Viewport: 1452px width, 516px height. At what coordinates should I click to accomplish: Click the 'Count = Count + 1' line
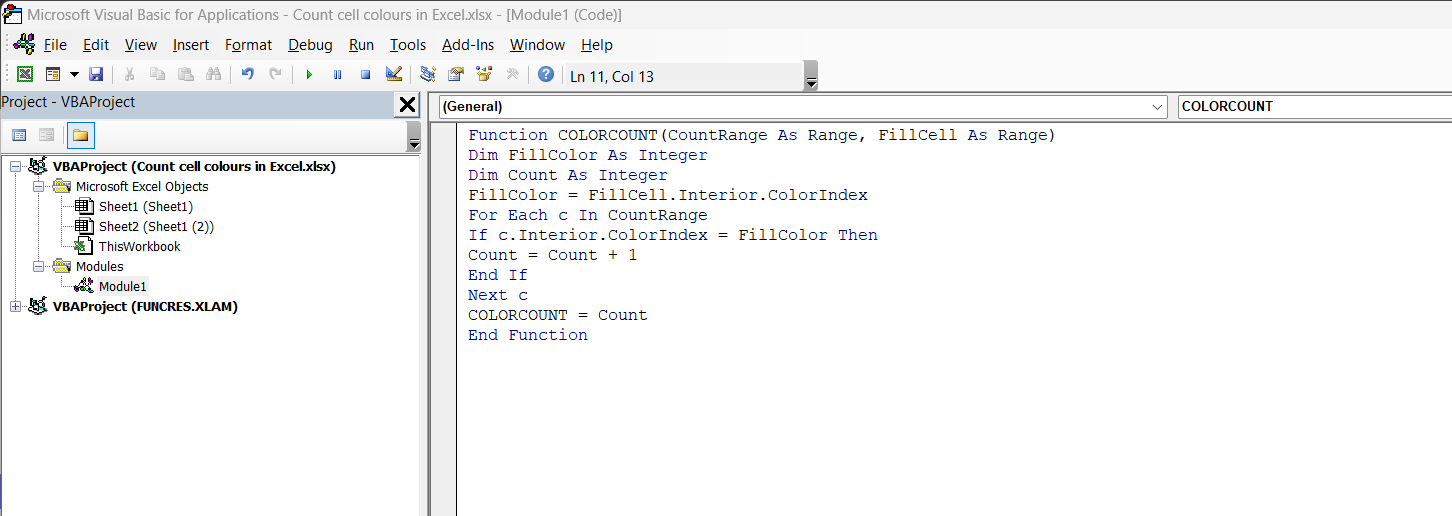(x=553, y=255)
